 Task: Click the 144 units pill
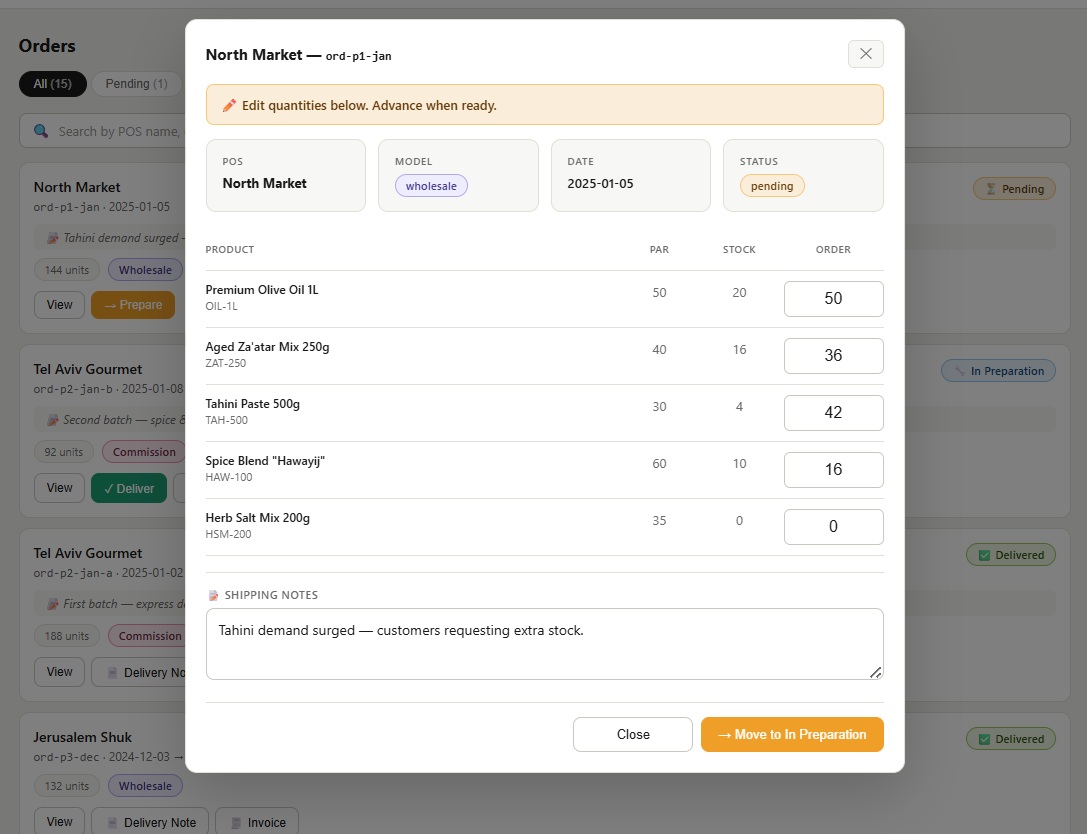click(67, 270)
